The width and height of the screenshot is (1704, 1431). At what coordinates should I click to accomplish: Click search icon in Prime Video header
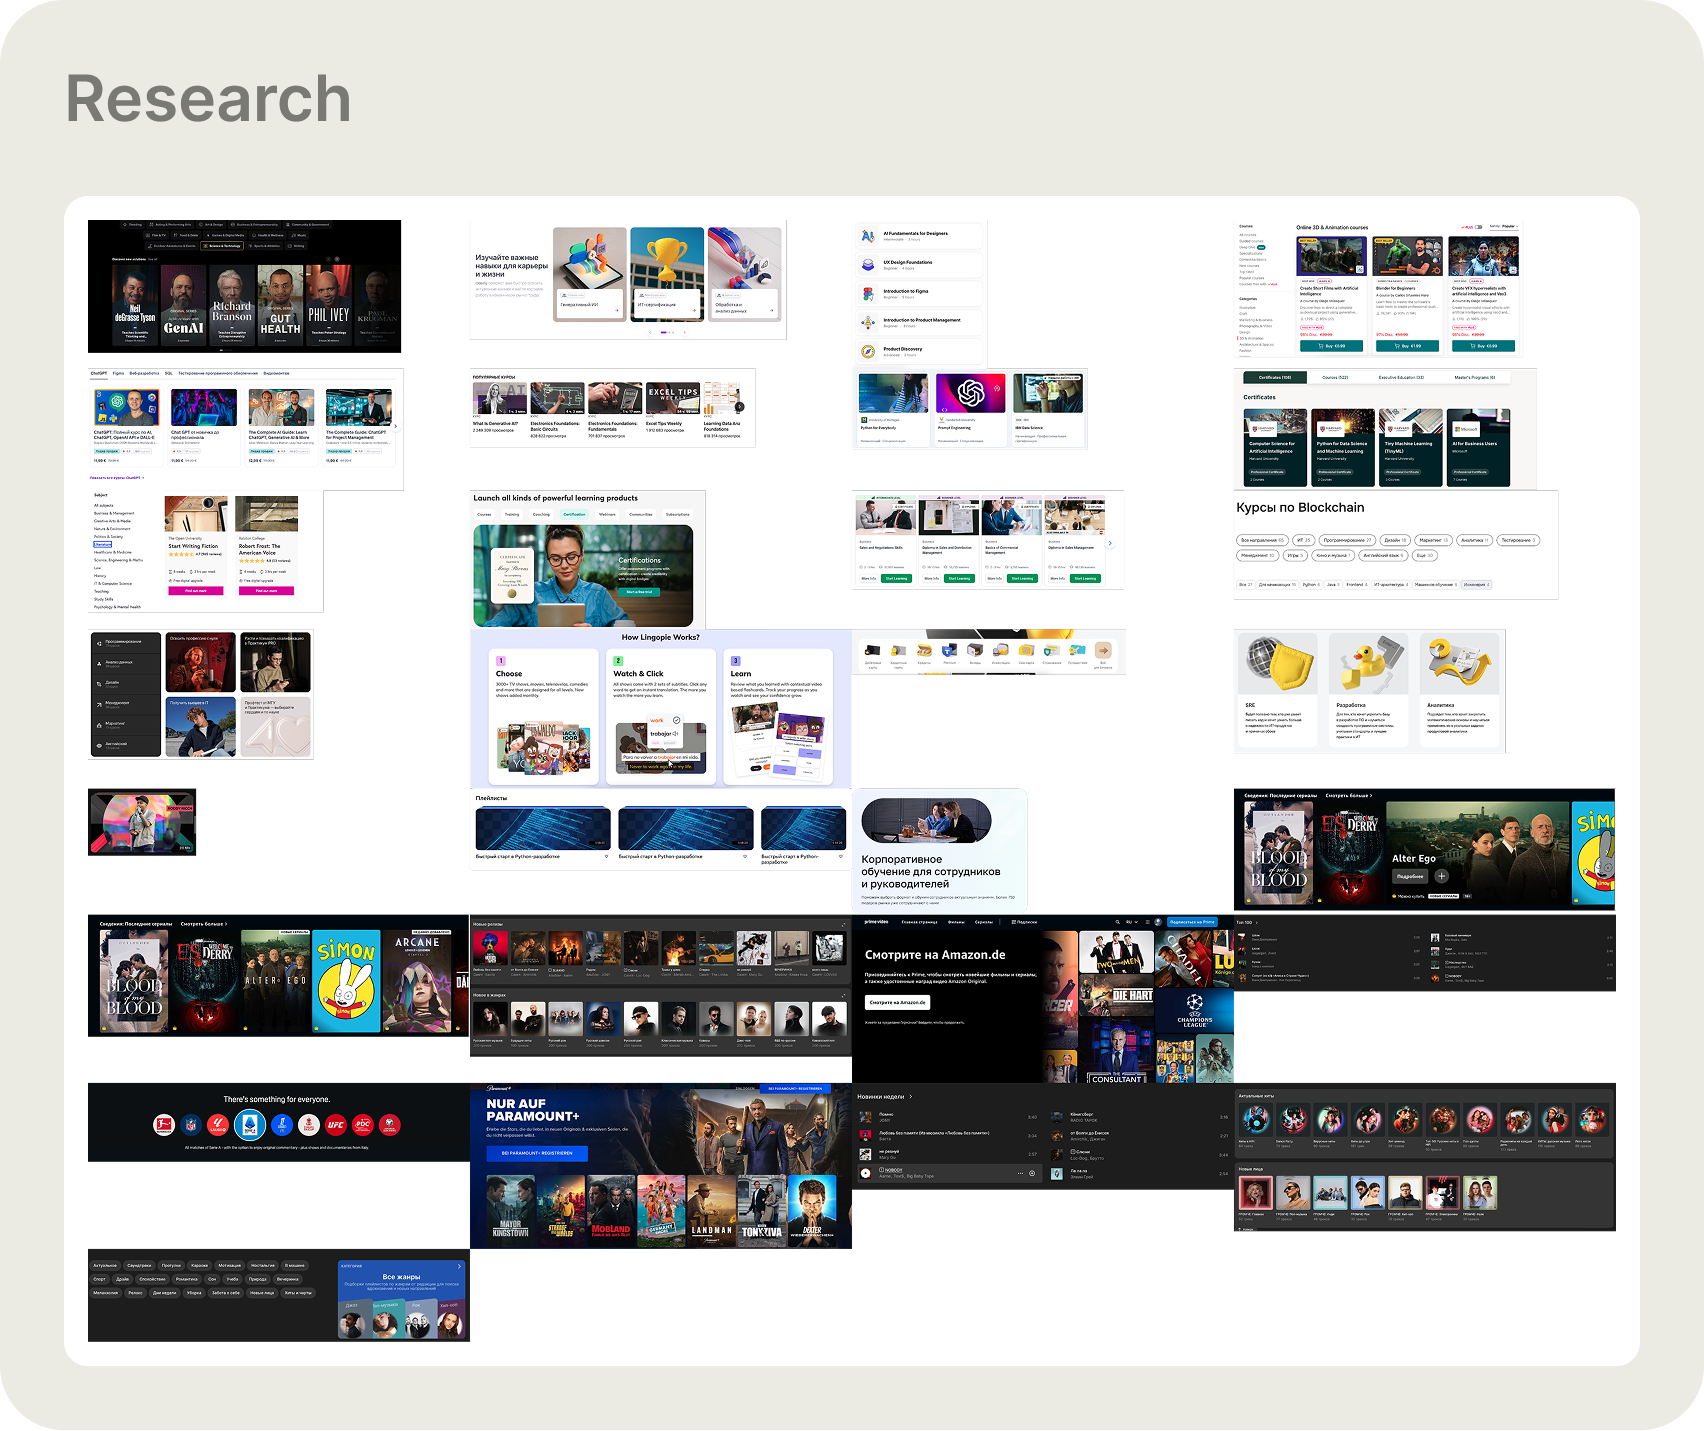click(x=1118, y=922)
